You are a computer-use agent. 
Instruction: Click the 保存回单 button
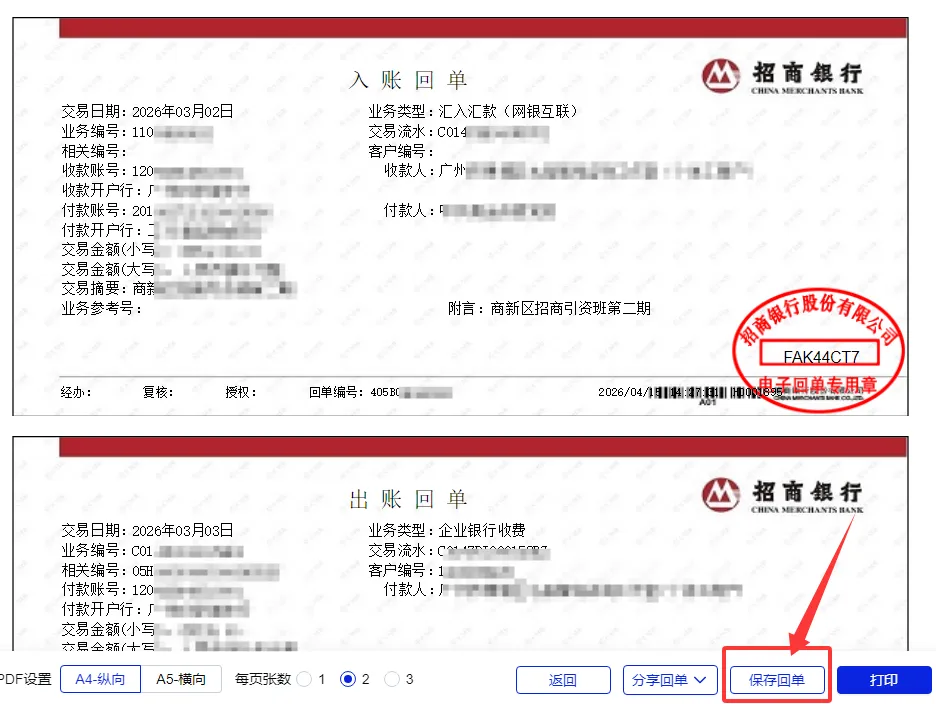point(777,680)
